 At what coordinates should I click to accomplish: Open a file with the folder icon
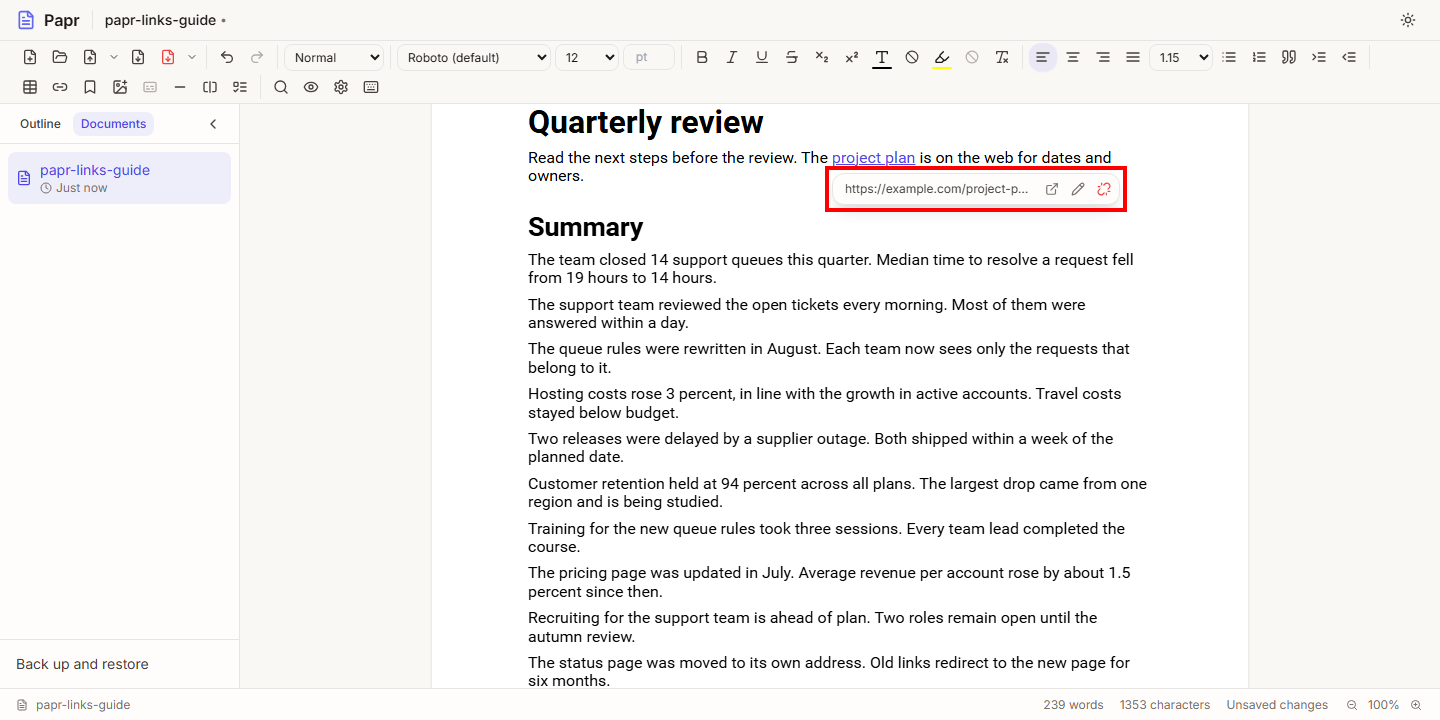pyautogui.click(x=60, y=57)
